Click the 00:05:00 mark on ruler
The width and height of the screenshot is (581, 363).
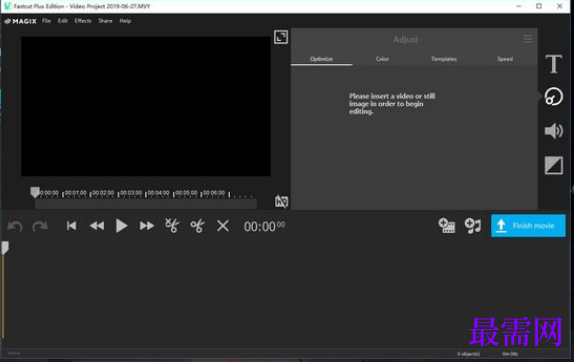tap(186, 193)
